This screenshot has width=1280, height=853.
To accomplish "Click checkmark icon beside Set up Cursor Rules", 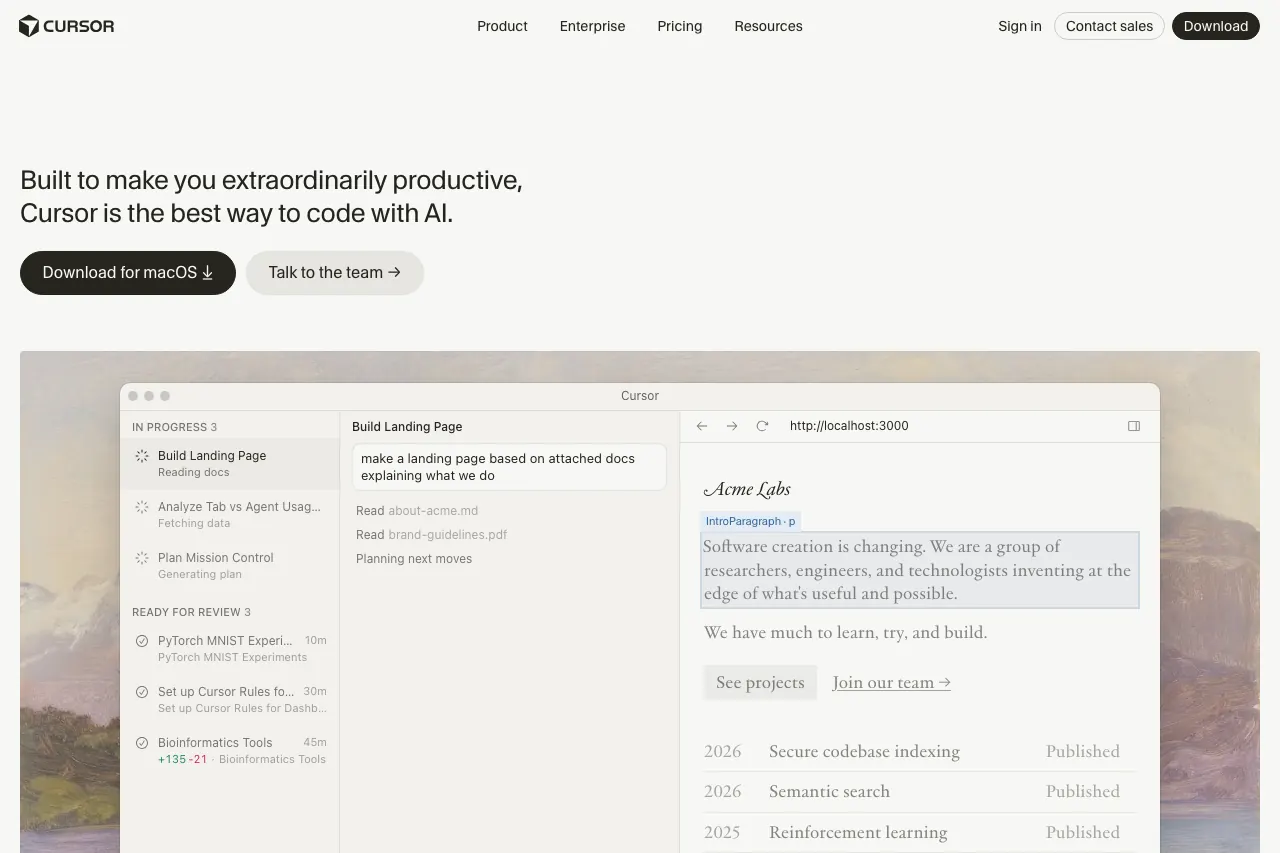I will tap(142, 692).
